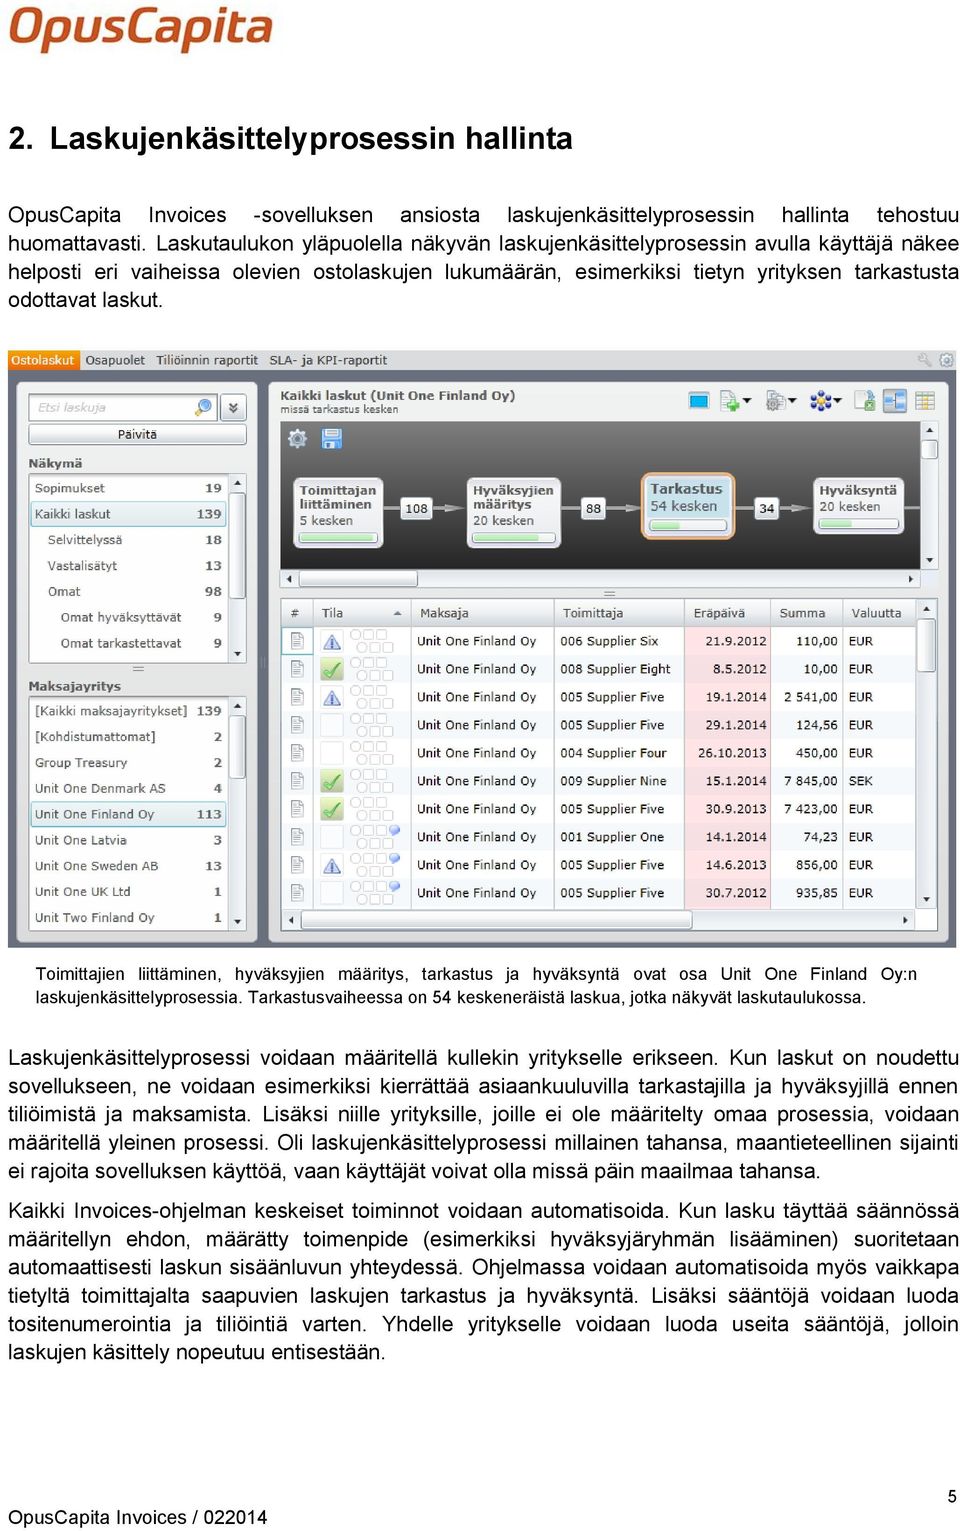Select Sopimukset in the Näkymä list

tap(129, 488)
